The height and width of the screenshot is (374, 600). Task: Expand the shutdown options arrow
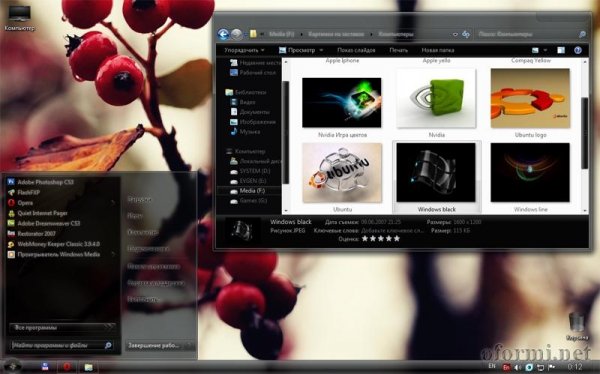tap(190, 346)
